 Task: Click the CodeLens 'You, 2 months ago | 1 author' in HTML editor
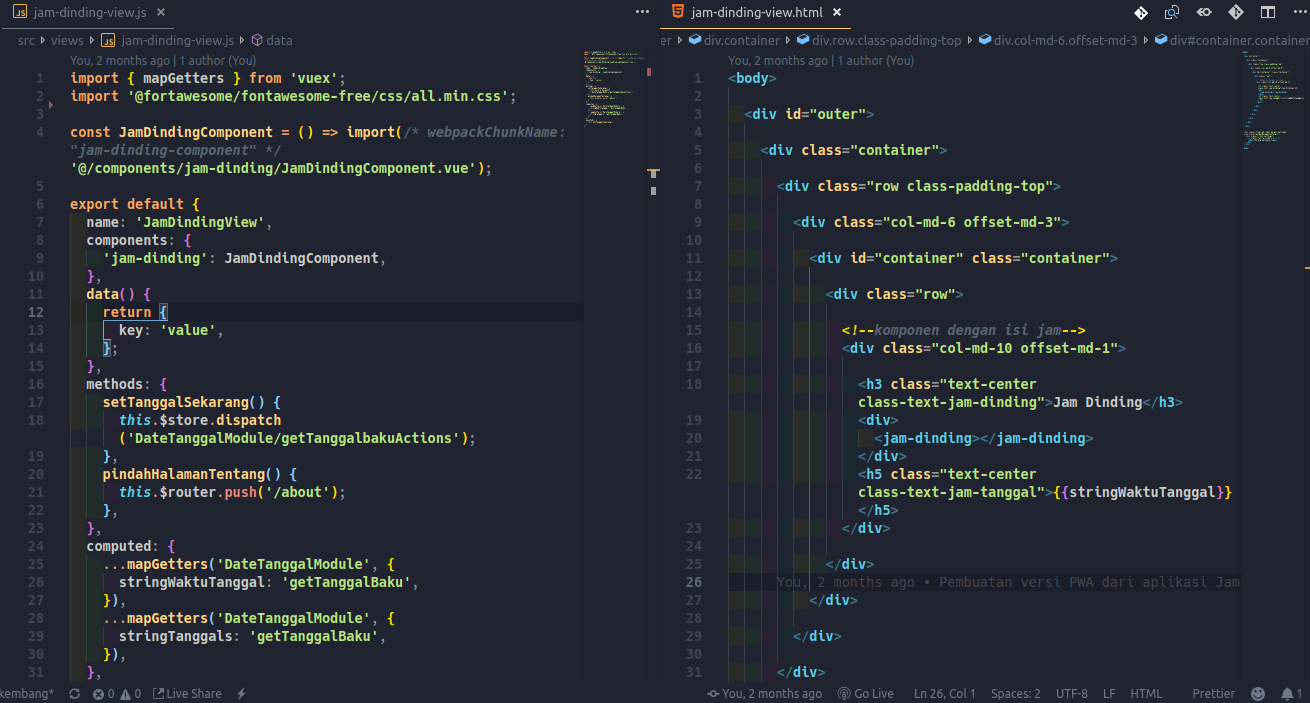pyautogui.click(x=821, y=60)
